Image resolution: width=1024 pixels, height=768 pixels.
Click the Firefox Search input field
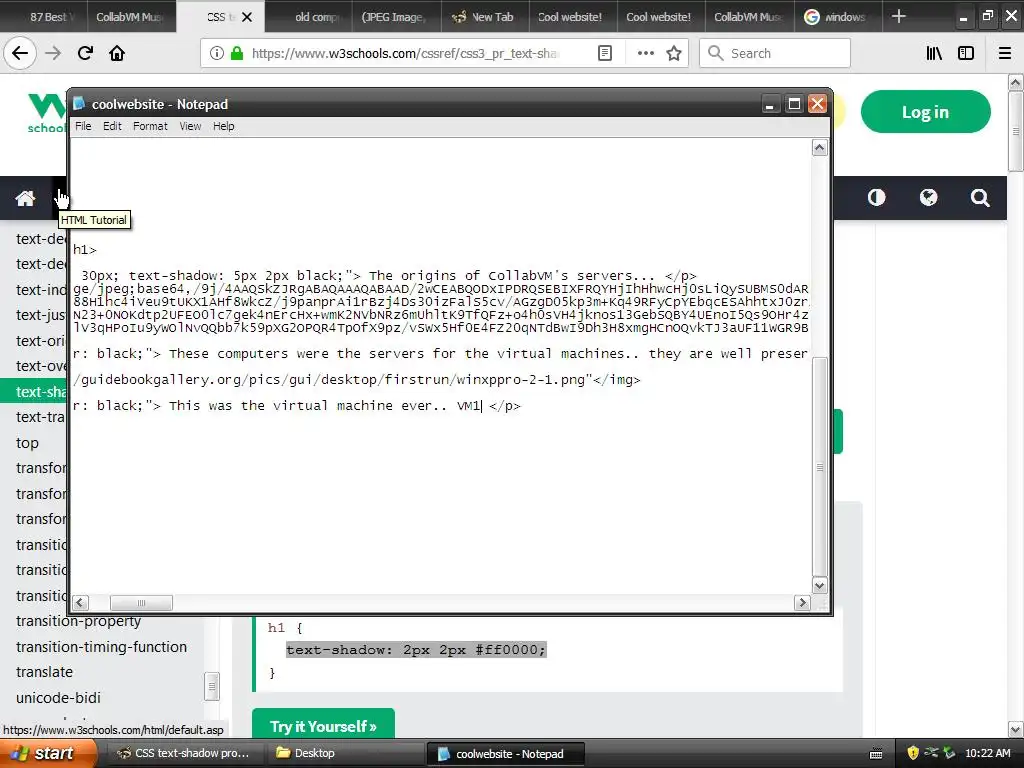[x=775, y=53]
